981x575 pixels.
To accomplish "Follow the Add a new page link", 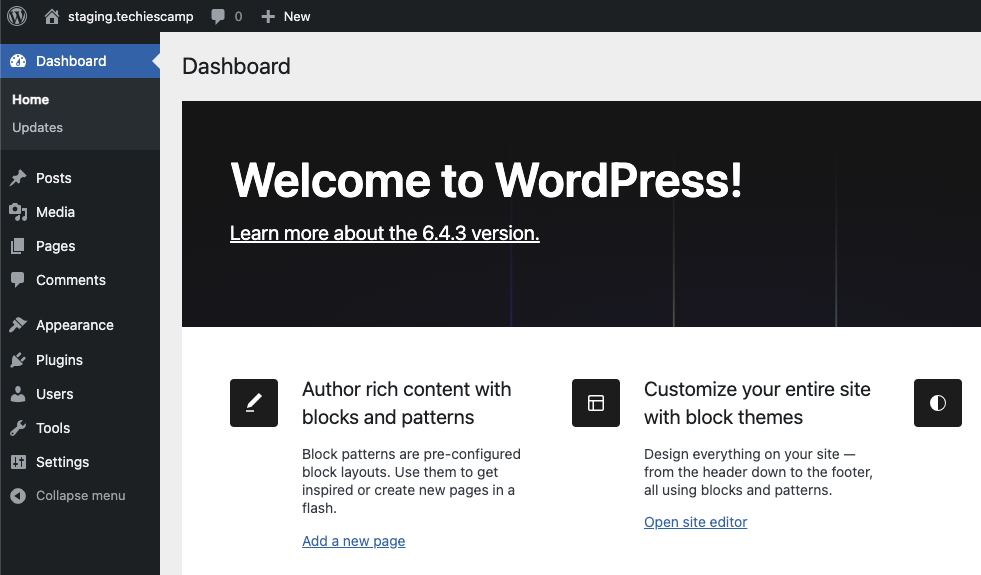I will [x=353, y=541].
